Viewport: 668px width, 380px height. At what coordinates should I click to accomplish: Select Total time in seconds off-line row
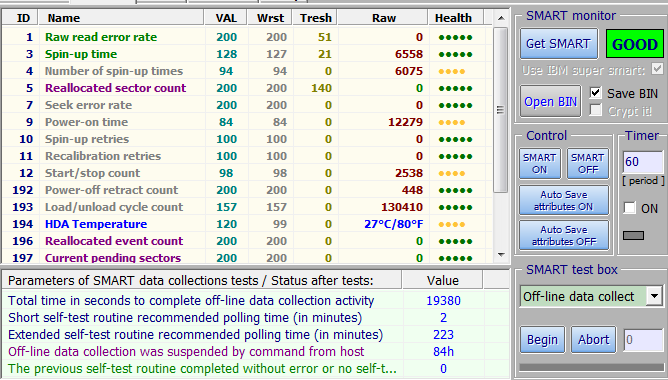255,301
